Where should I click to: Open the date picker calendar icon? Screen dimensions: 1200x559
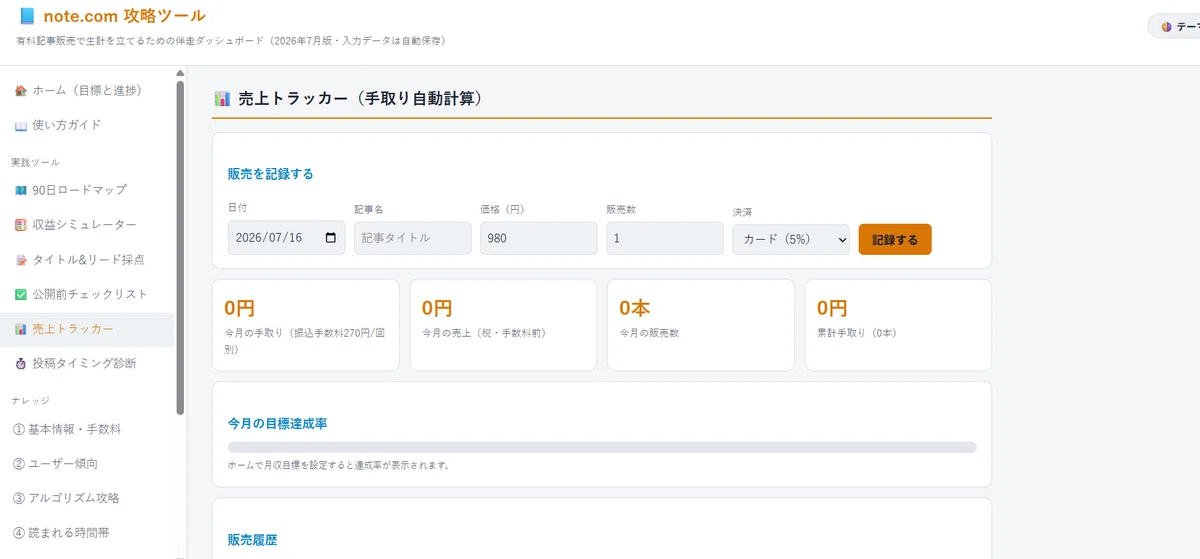(x=331, y=238)
